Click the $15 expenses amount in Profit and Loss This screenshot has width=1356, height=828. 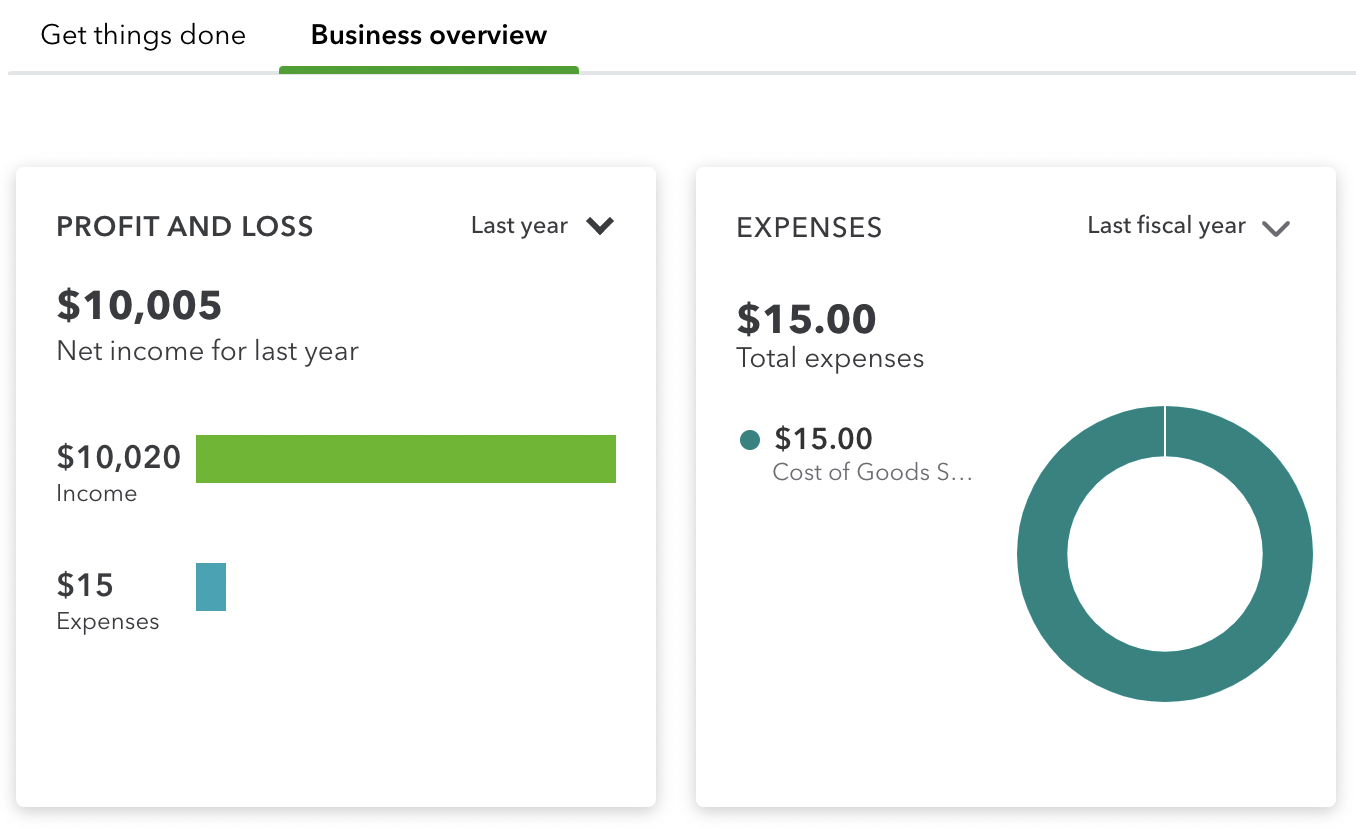85,584
